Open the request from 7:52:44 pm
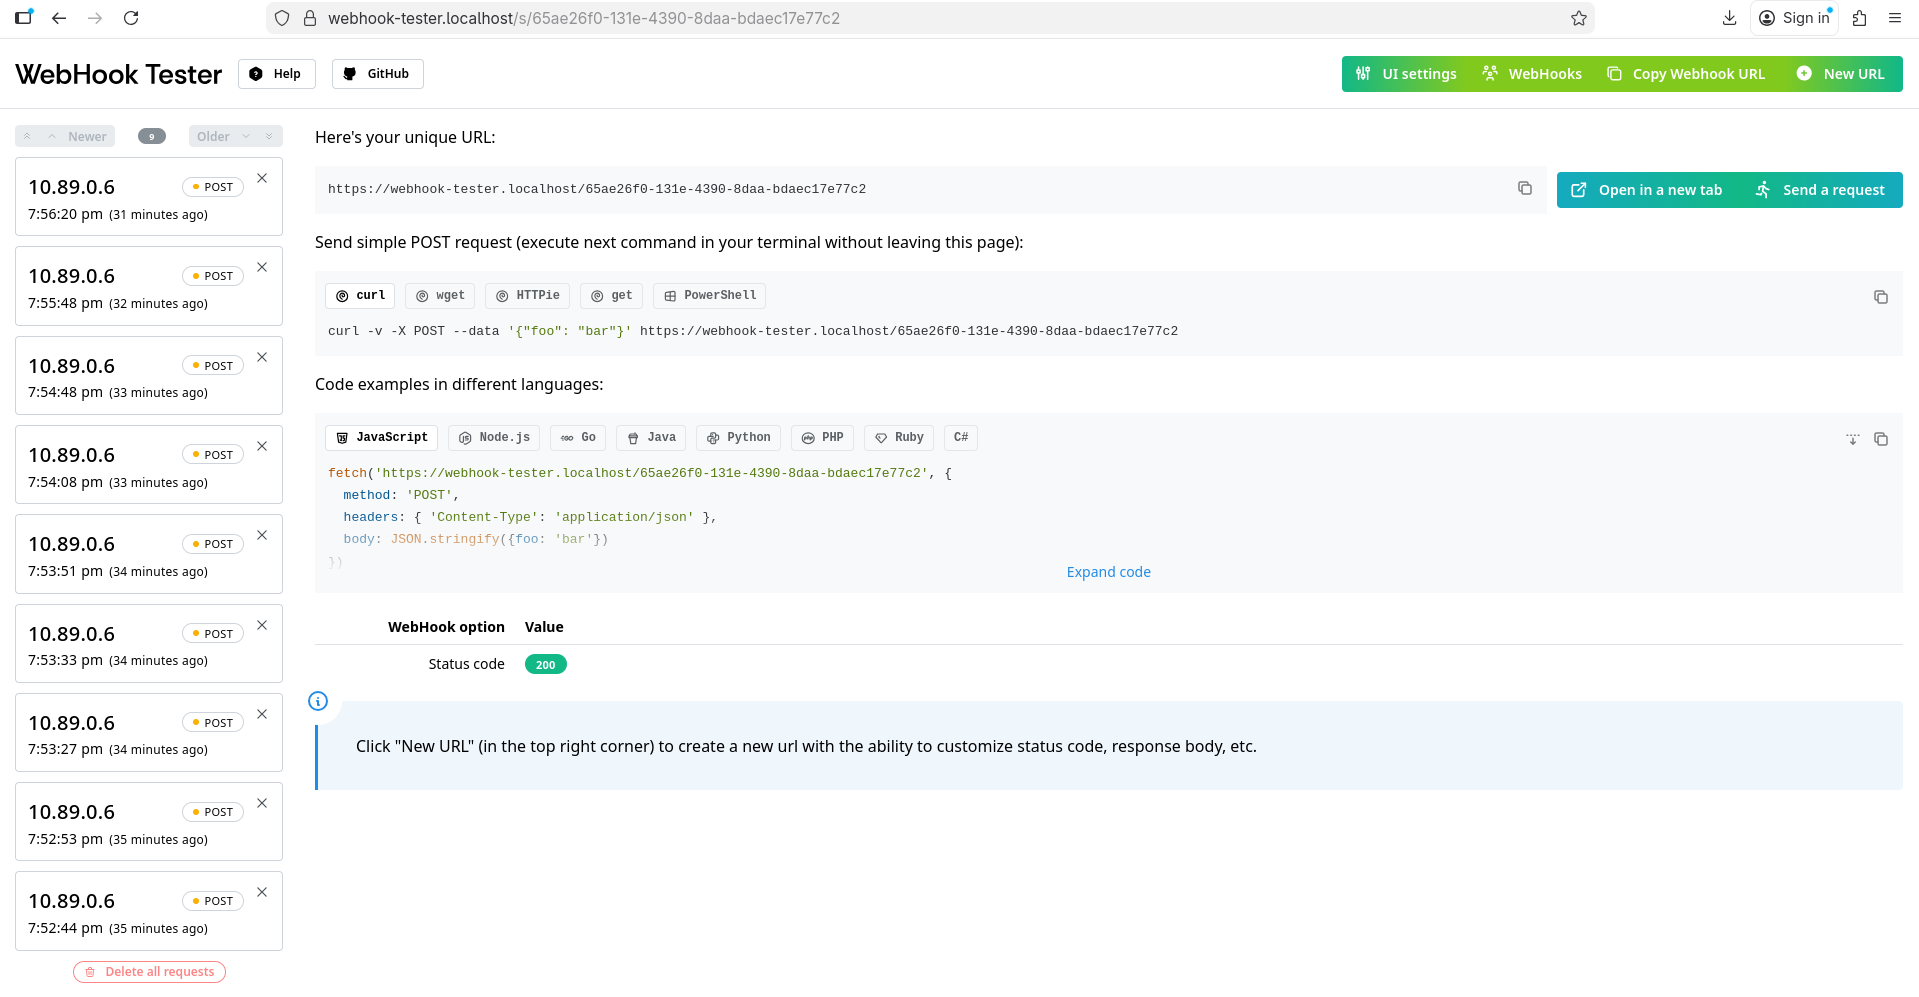 149,911
